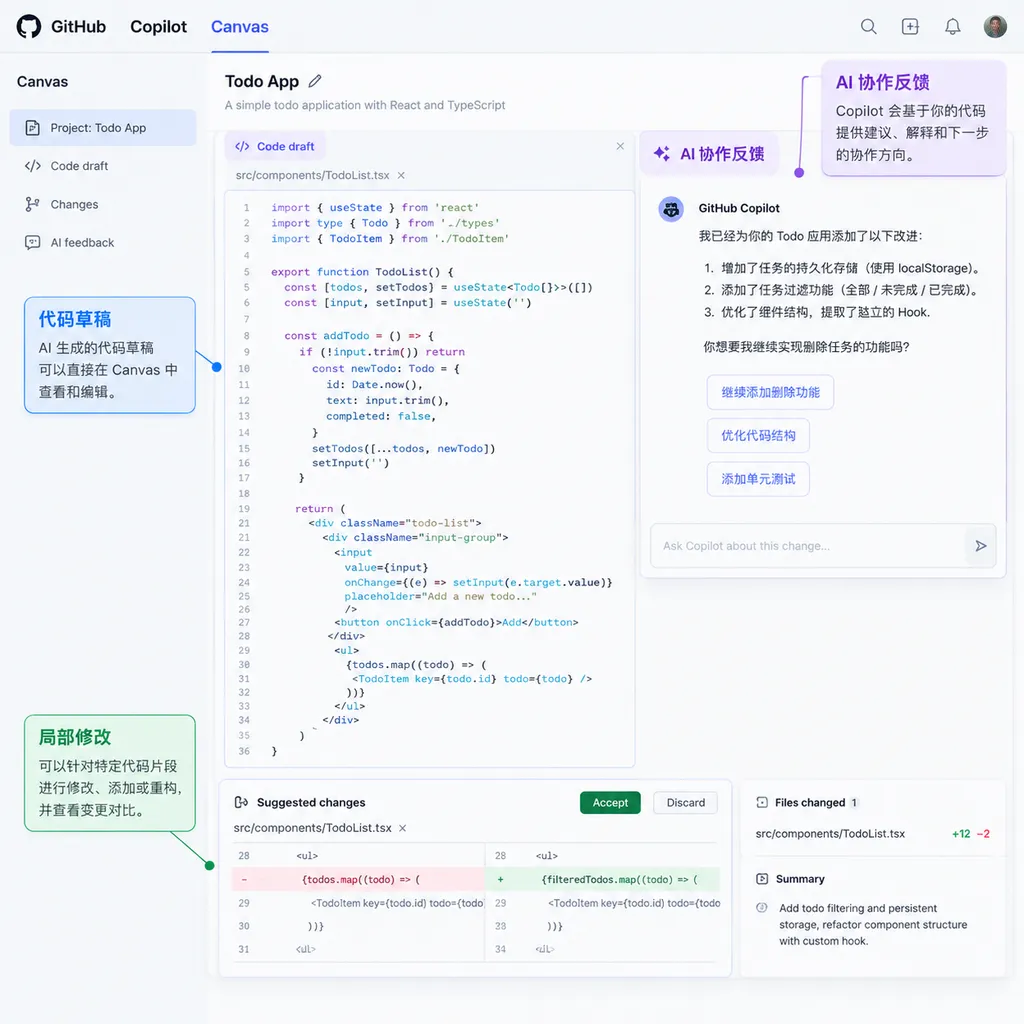Discard the suggested changes

pos(685,803)
